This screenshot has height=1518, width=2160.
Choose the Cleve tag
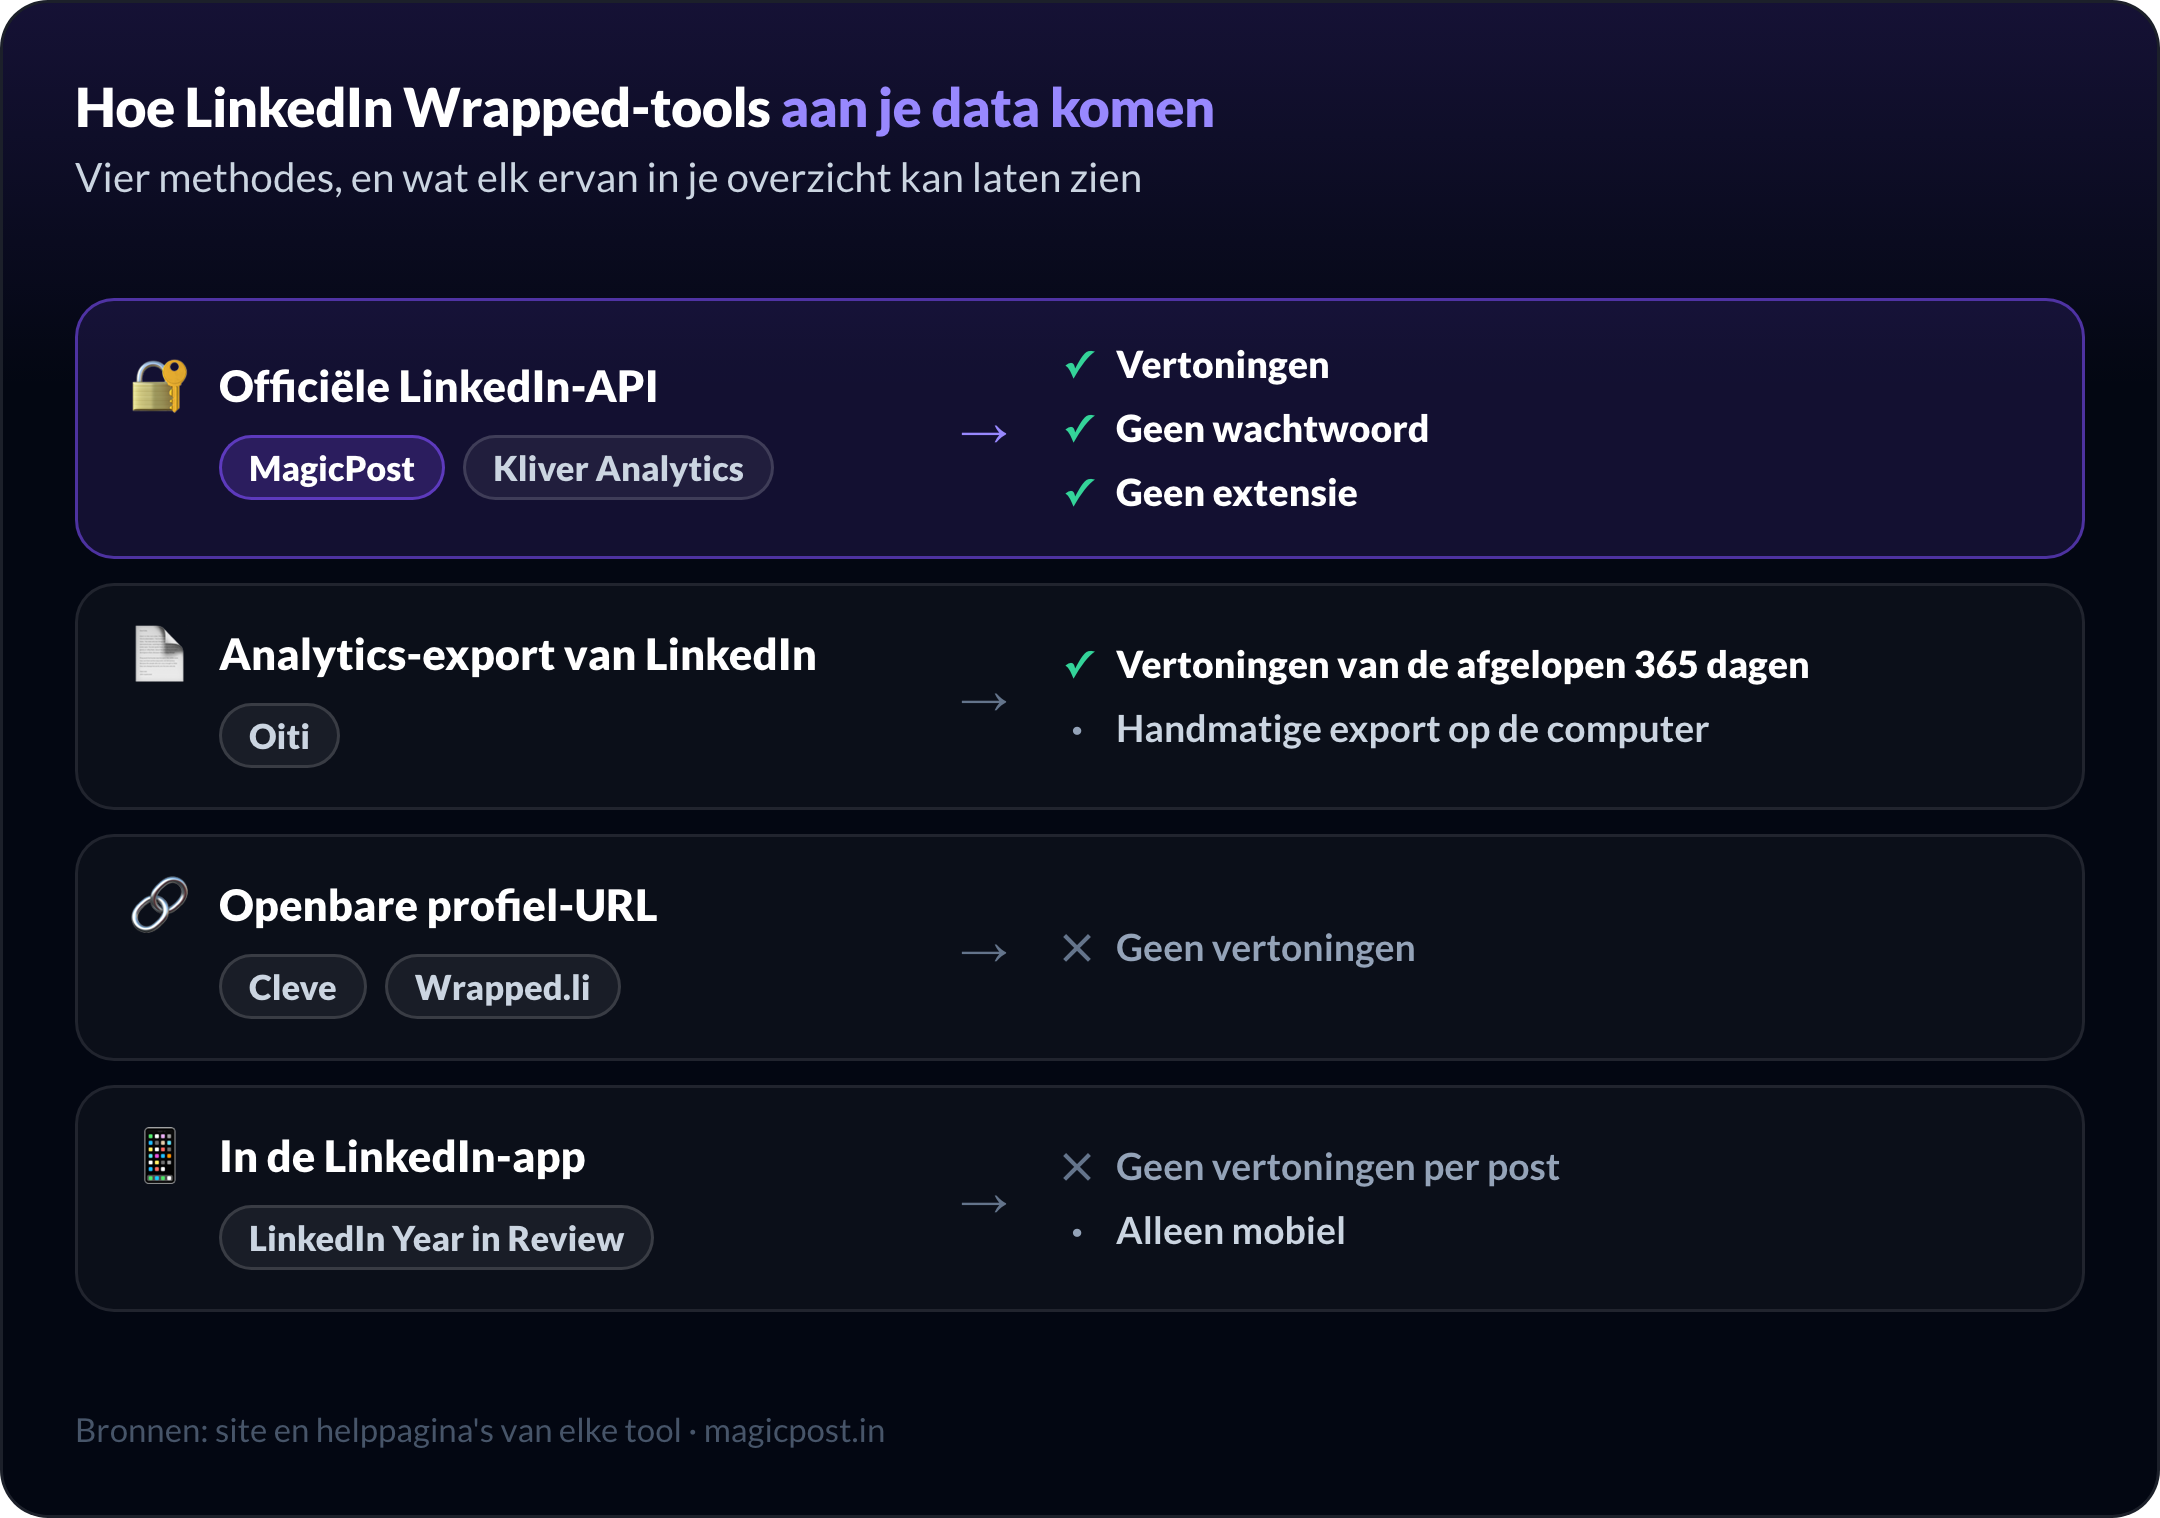pyautogui.click(x=292, y=987)
